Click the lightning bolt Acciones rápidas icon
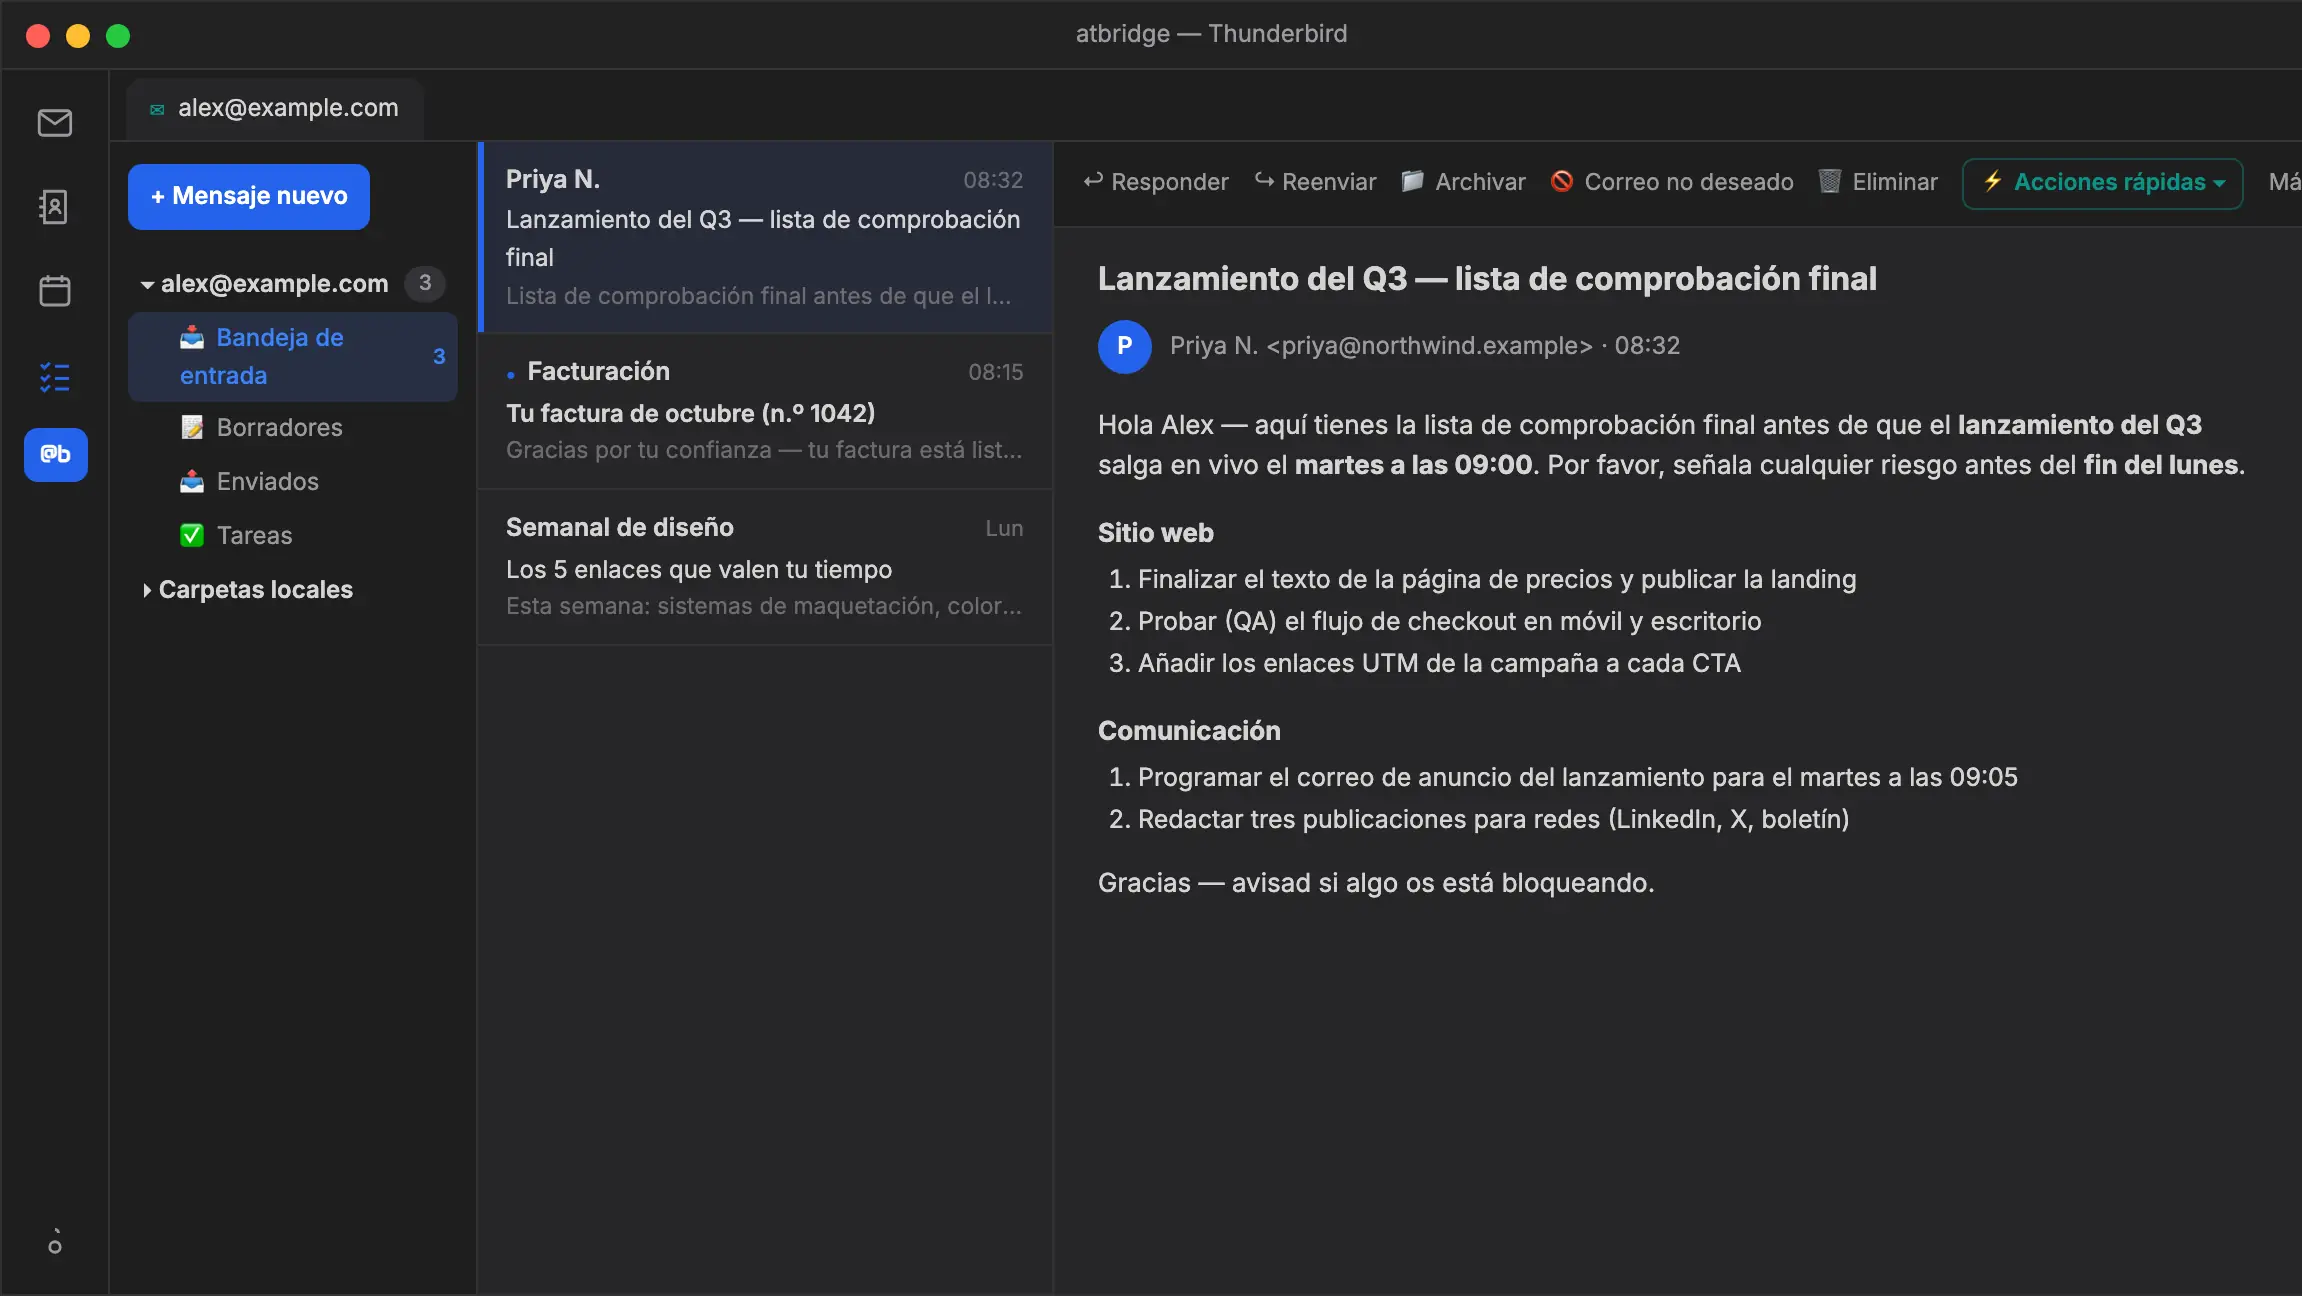The height and width of the screenshot is (1296, 2304). [1993, 181]
